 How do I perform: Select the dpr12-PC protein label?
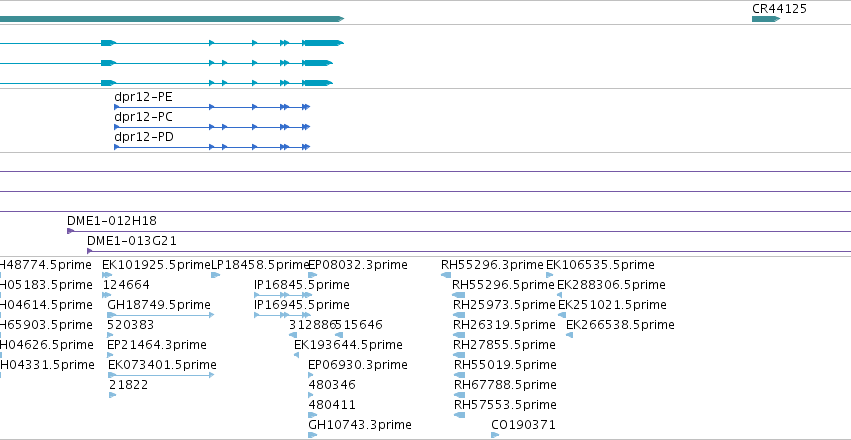point(143,117)
